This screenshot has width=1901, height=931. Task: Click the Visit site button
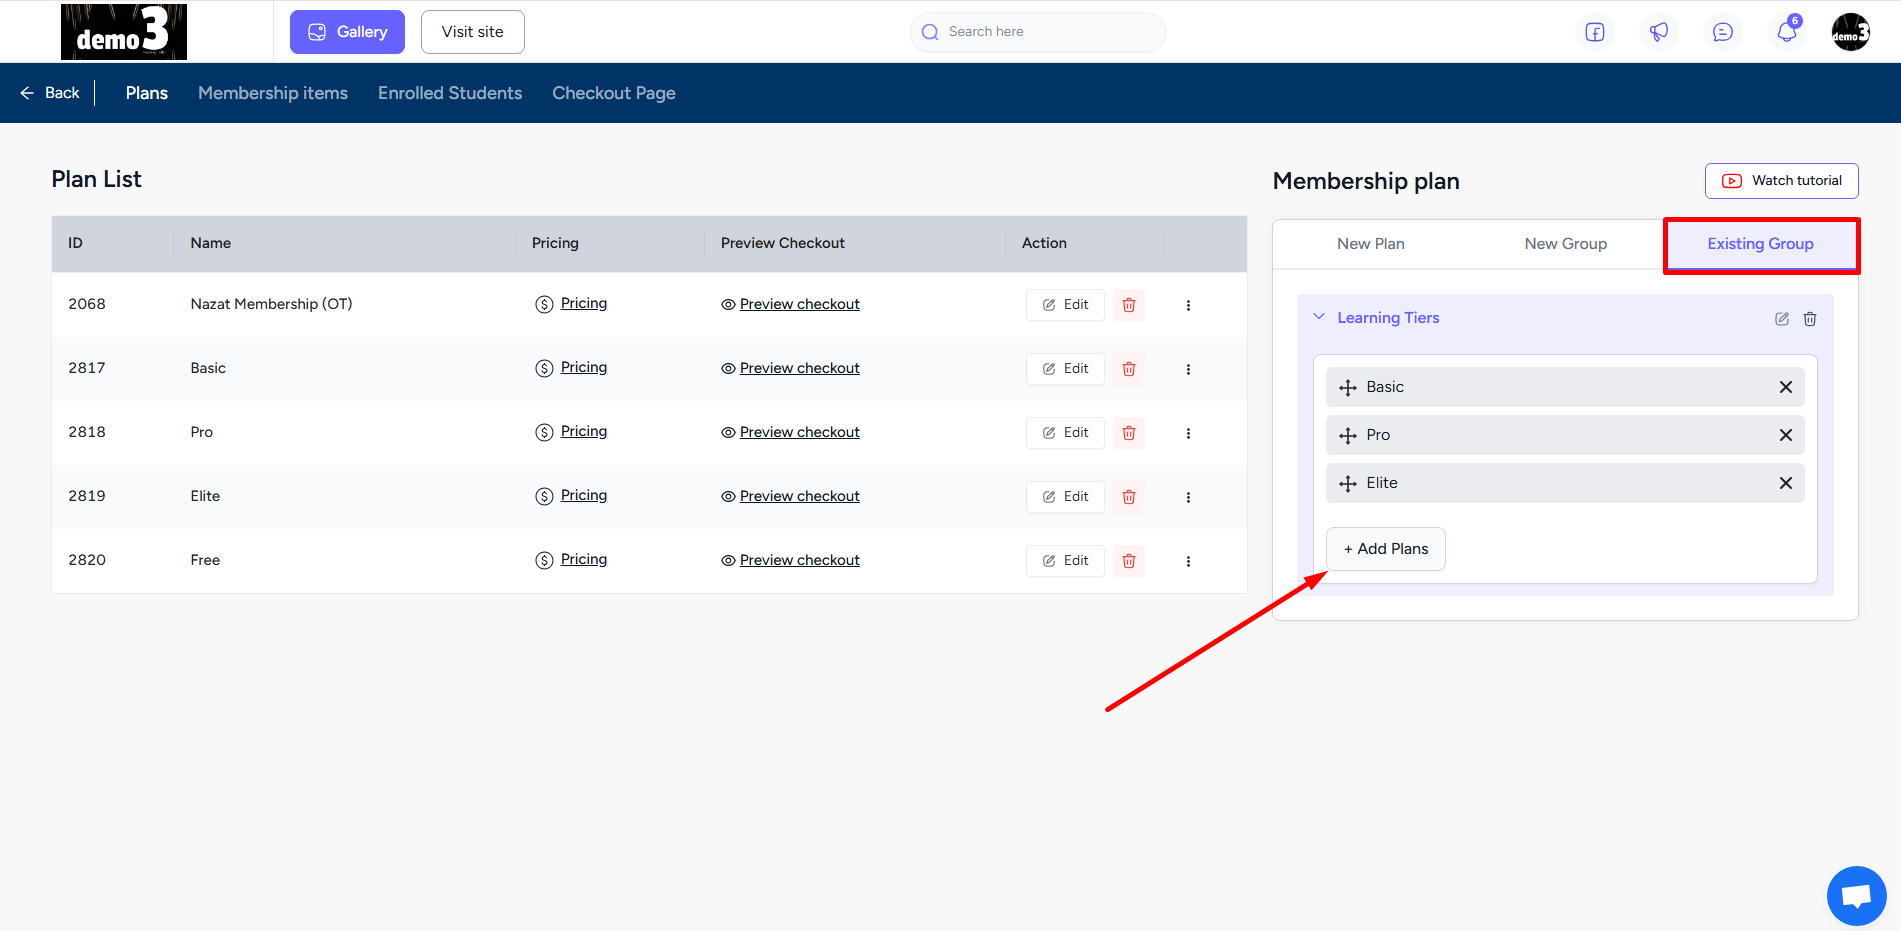click(x=473, y=32)
